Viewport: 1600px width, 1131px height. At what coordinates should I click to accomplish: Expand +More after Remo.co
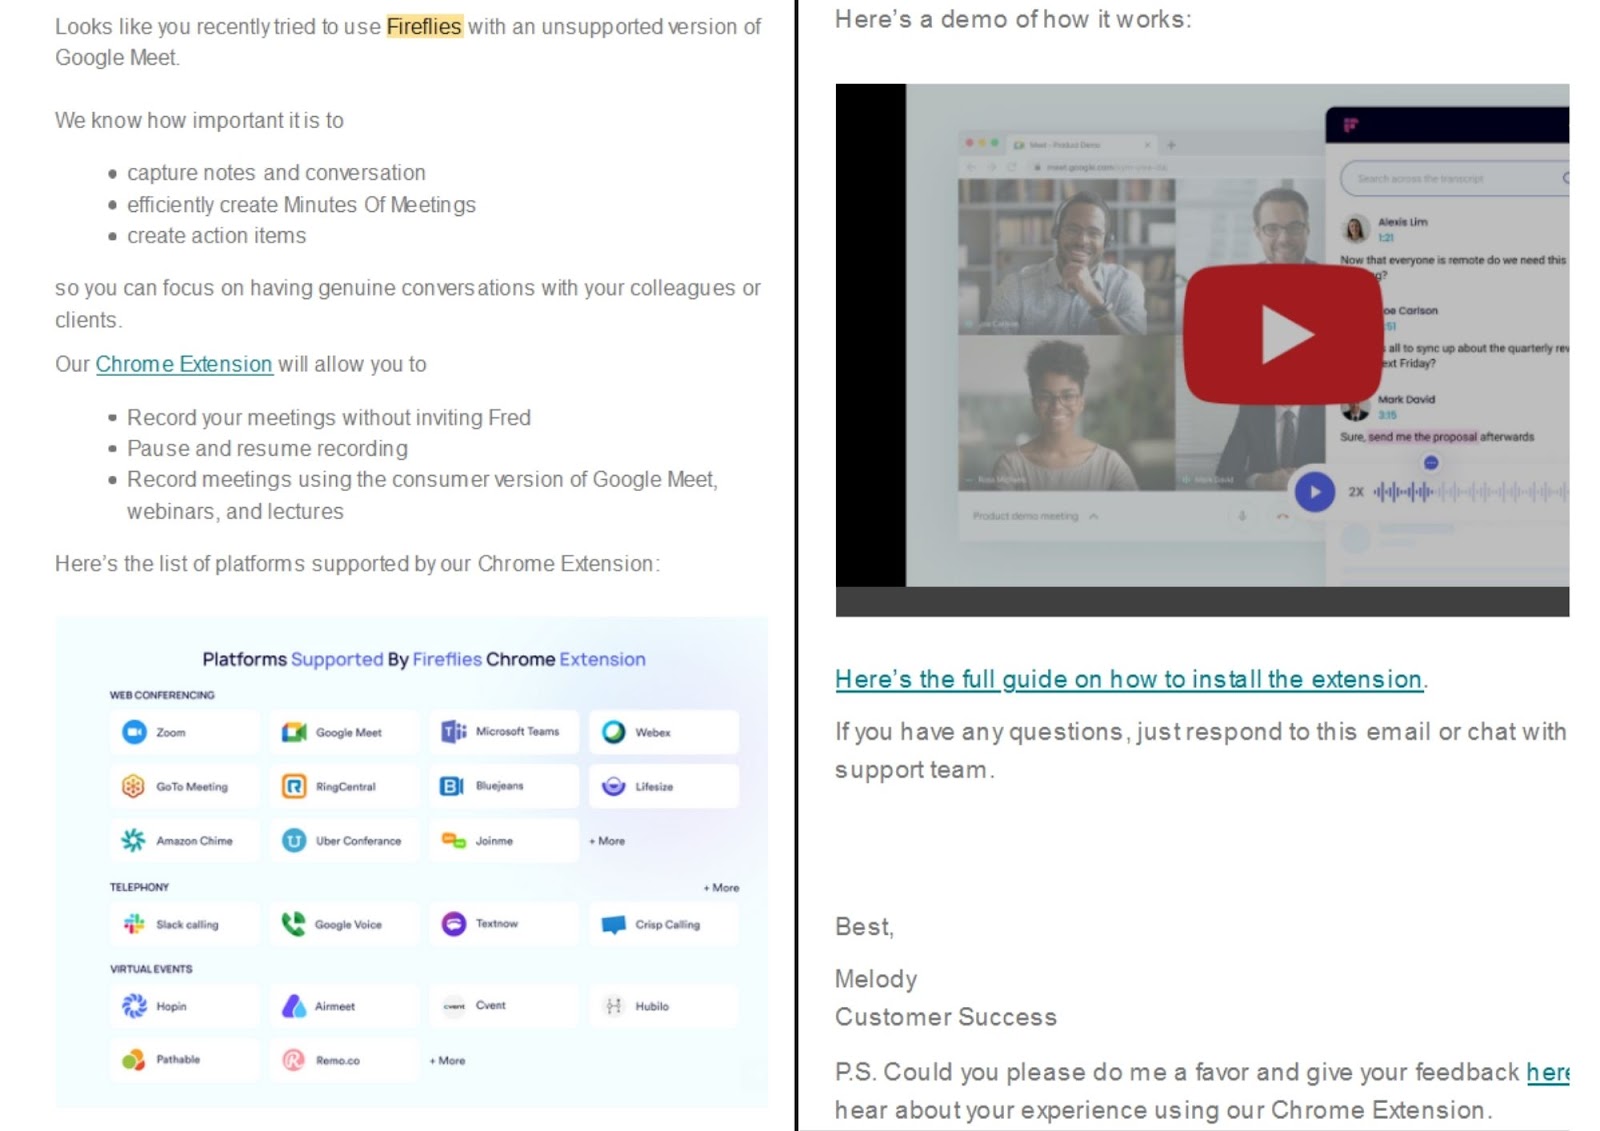(447, 1060)
